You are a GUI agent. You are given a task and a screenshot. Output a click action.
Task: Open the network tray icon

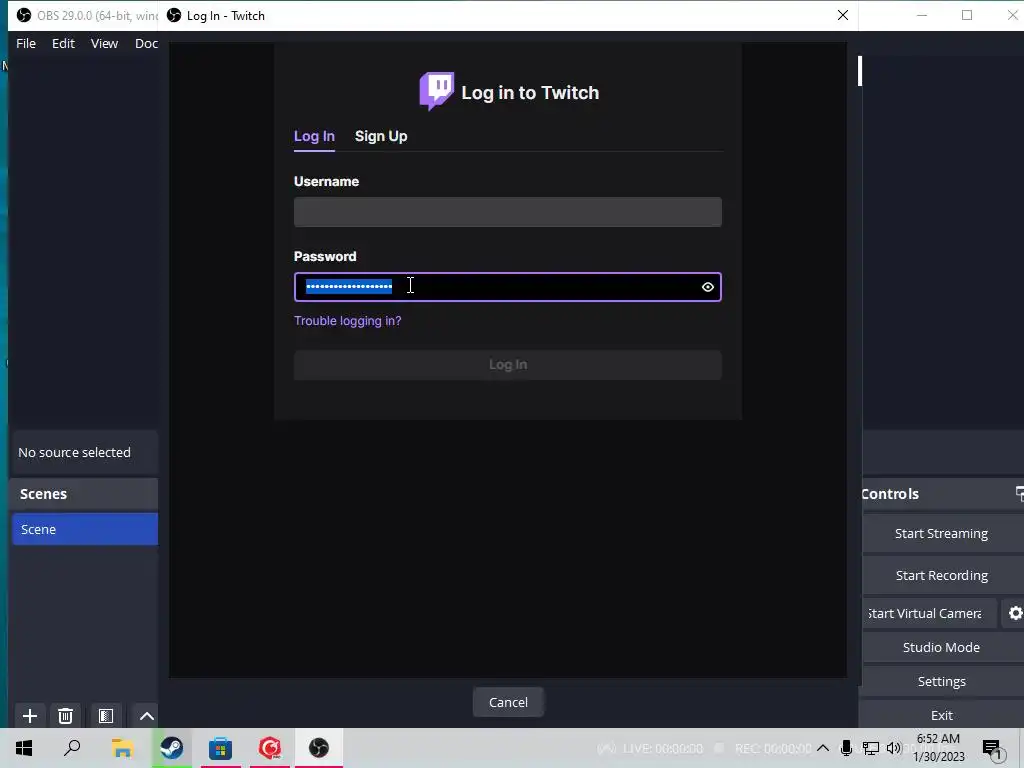click(x=871, y=748)
